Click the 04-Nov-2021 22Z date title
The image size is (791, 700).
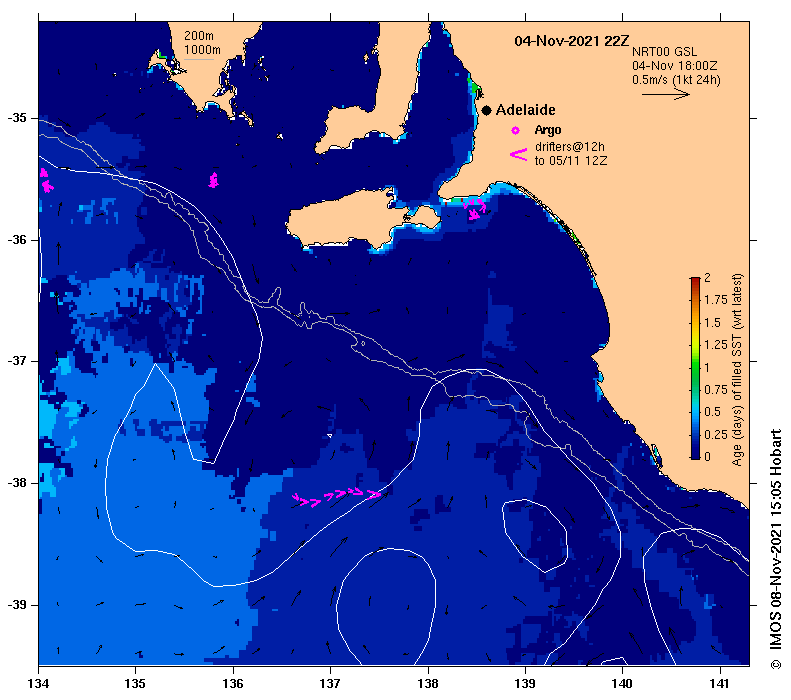(572, 41)
